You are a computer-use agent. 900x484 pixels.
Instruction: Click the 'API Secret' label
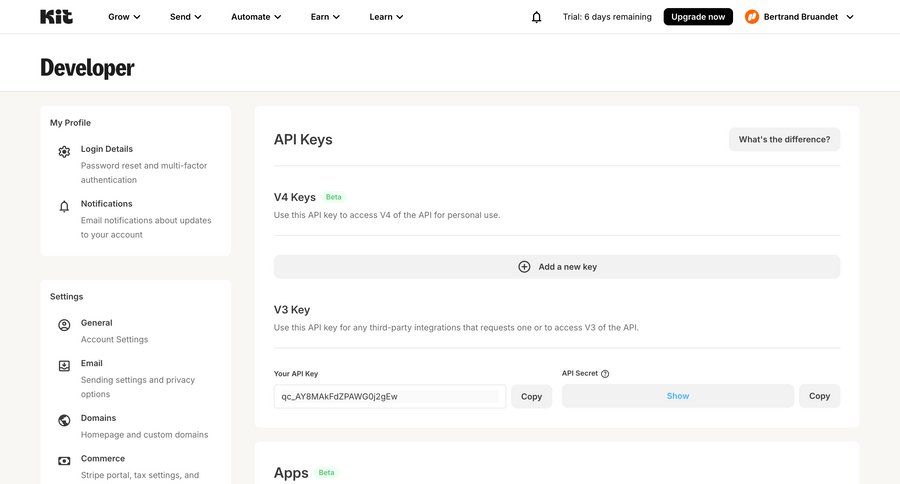point(580,373)
